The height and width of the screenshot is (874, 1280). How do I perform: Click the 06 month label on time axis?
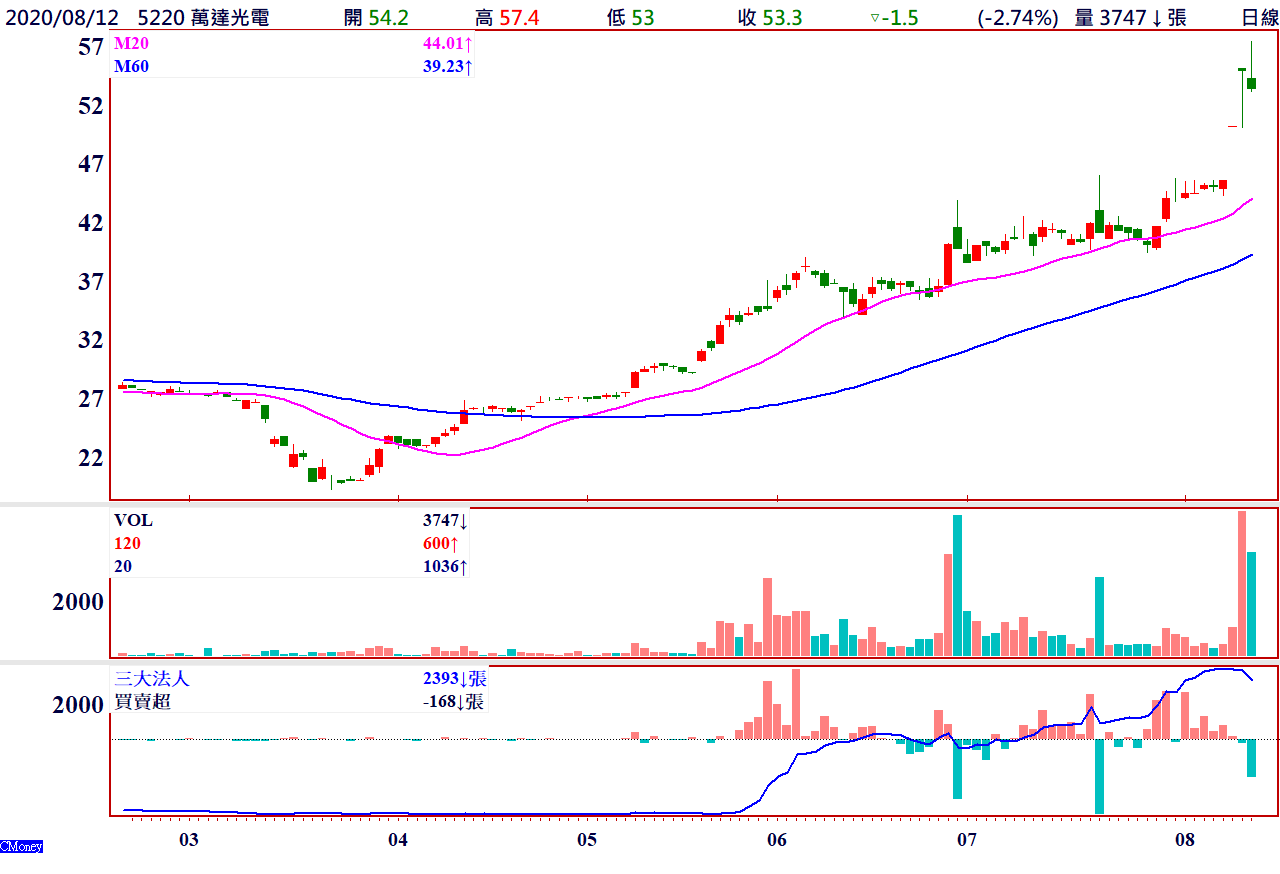click(x=777, y=838)
